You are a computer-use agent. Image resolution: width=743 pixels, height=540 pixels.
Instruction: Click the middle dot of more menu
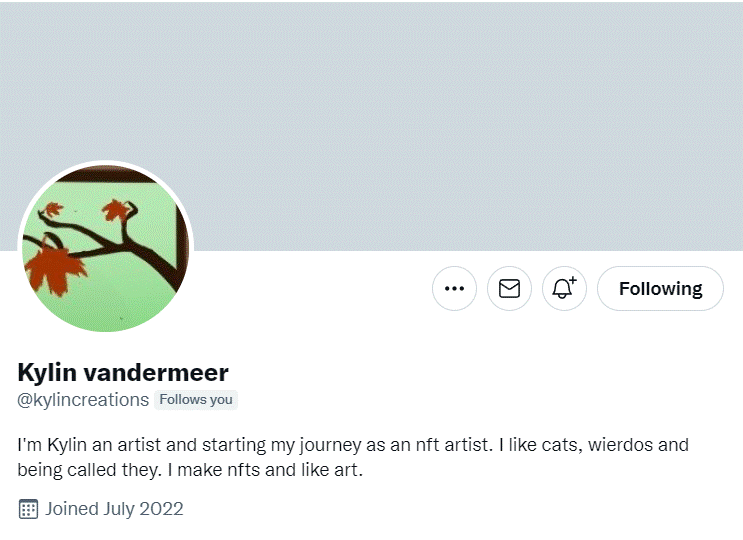pyautogui.click(x=454, y=288)
